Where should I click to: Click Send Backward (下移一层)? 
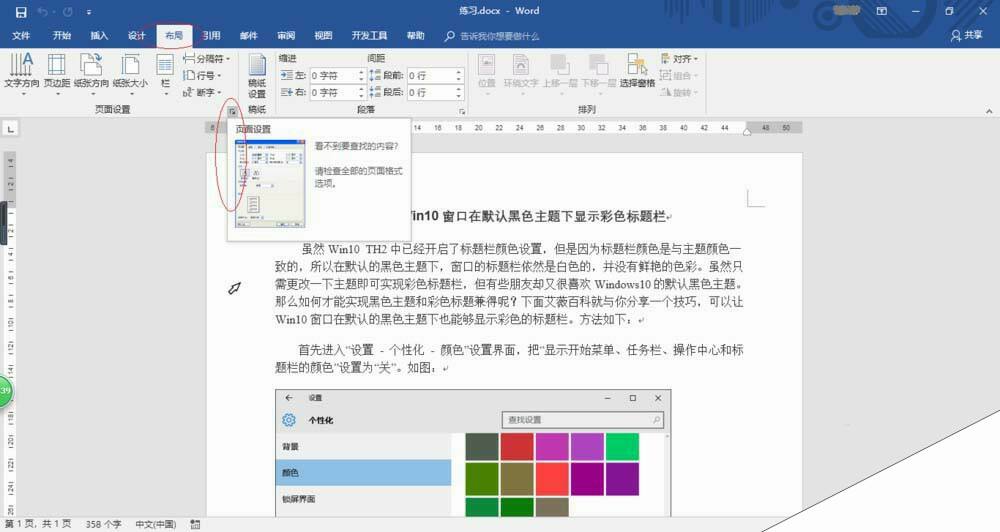click(598, 74)
